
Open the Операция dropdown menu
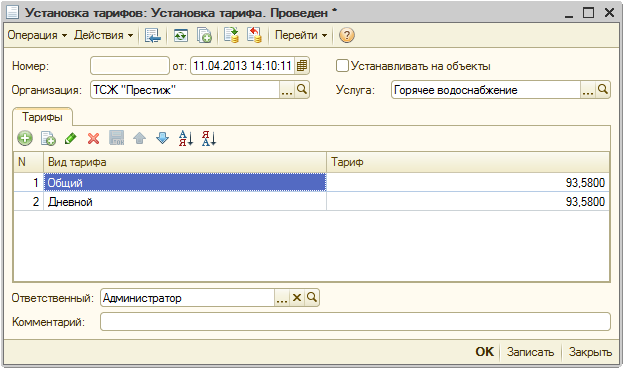point(37,35)
